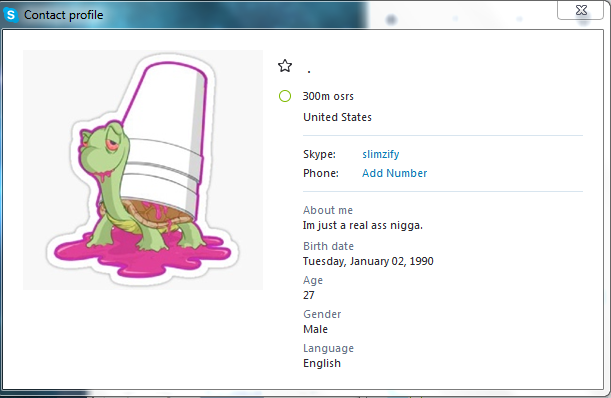The image size is (611, 398).
Task: Click the slimzify Skype name link
Action: 381,154
